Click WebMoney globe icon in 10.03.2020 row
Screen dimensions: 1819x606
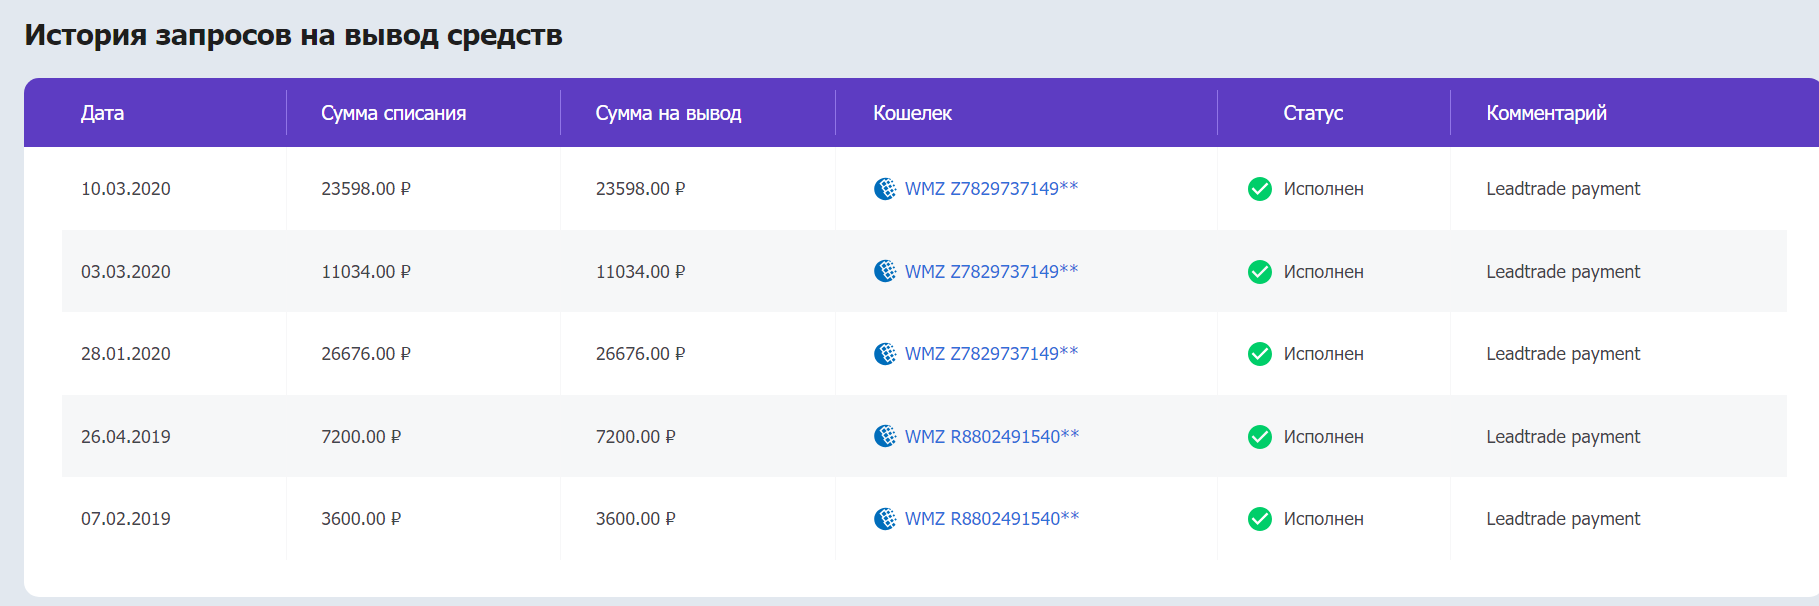pyautogui.click(x=885, y=189)
